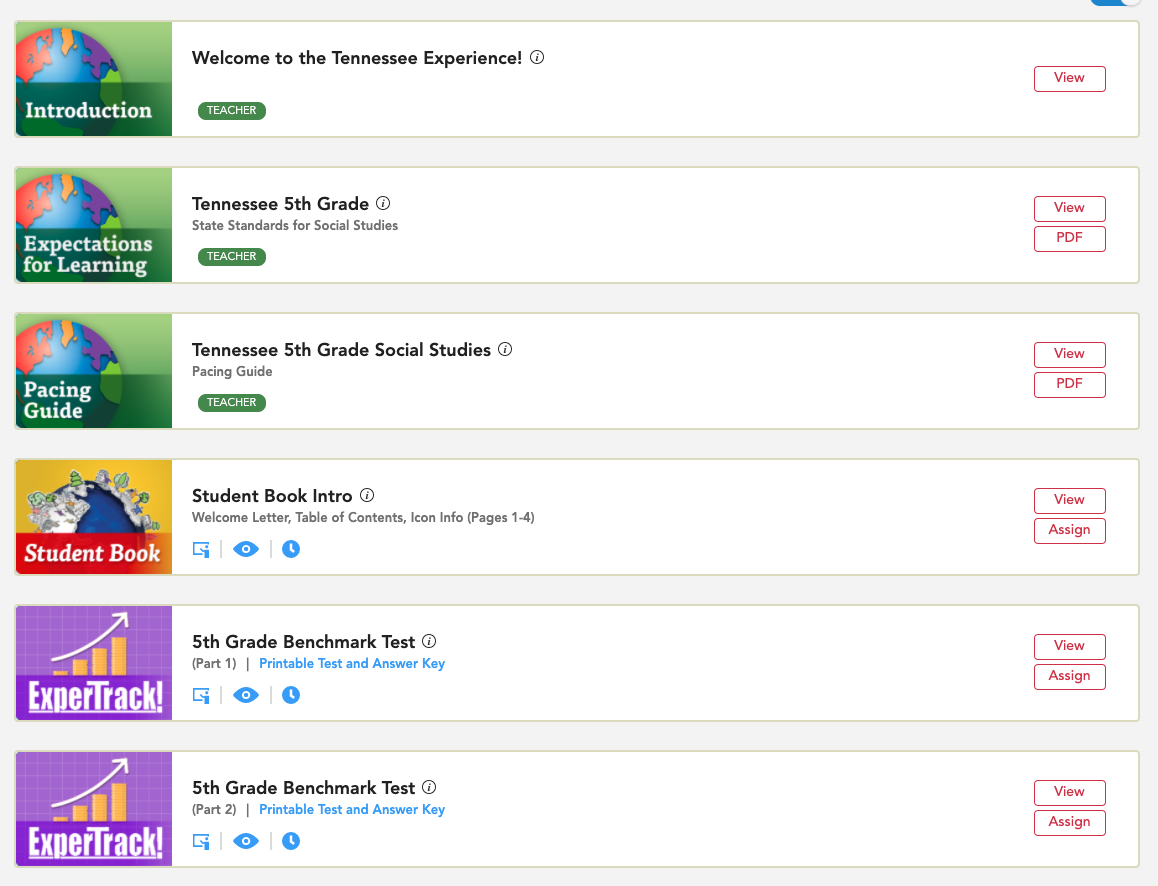This screenshot has height=886, width=1158.
Task: Click the Student Book Intro title
Action: point(272,495)
